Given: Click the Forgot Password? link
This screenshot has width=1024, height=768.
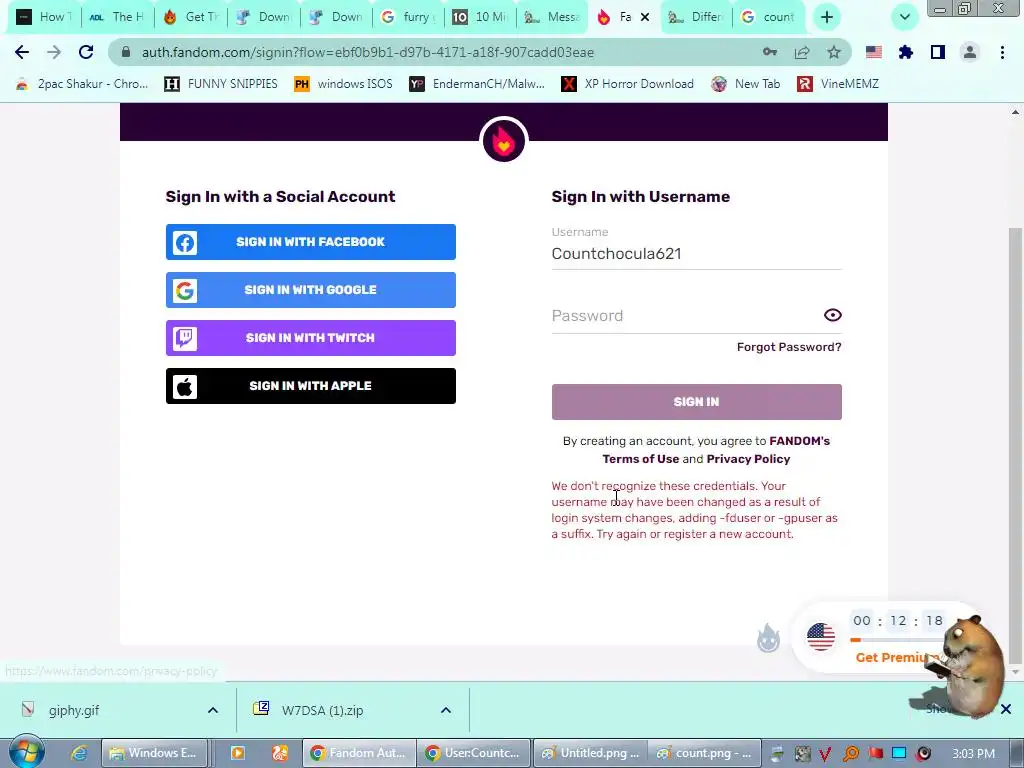Looking at the screenshot, I should click(x=789, y=347).
